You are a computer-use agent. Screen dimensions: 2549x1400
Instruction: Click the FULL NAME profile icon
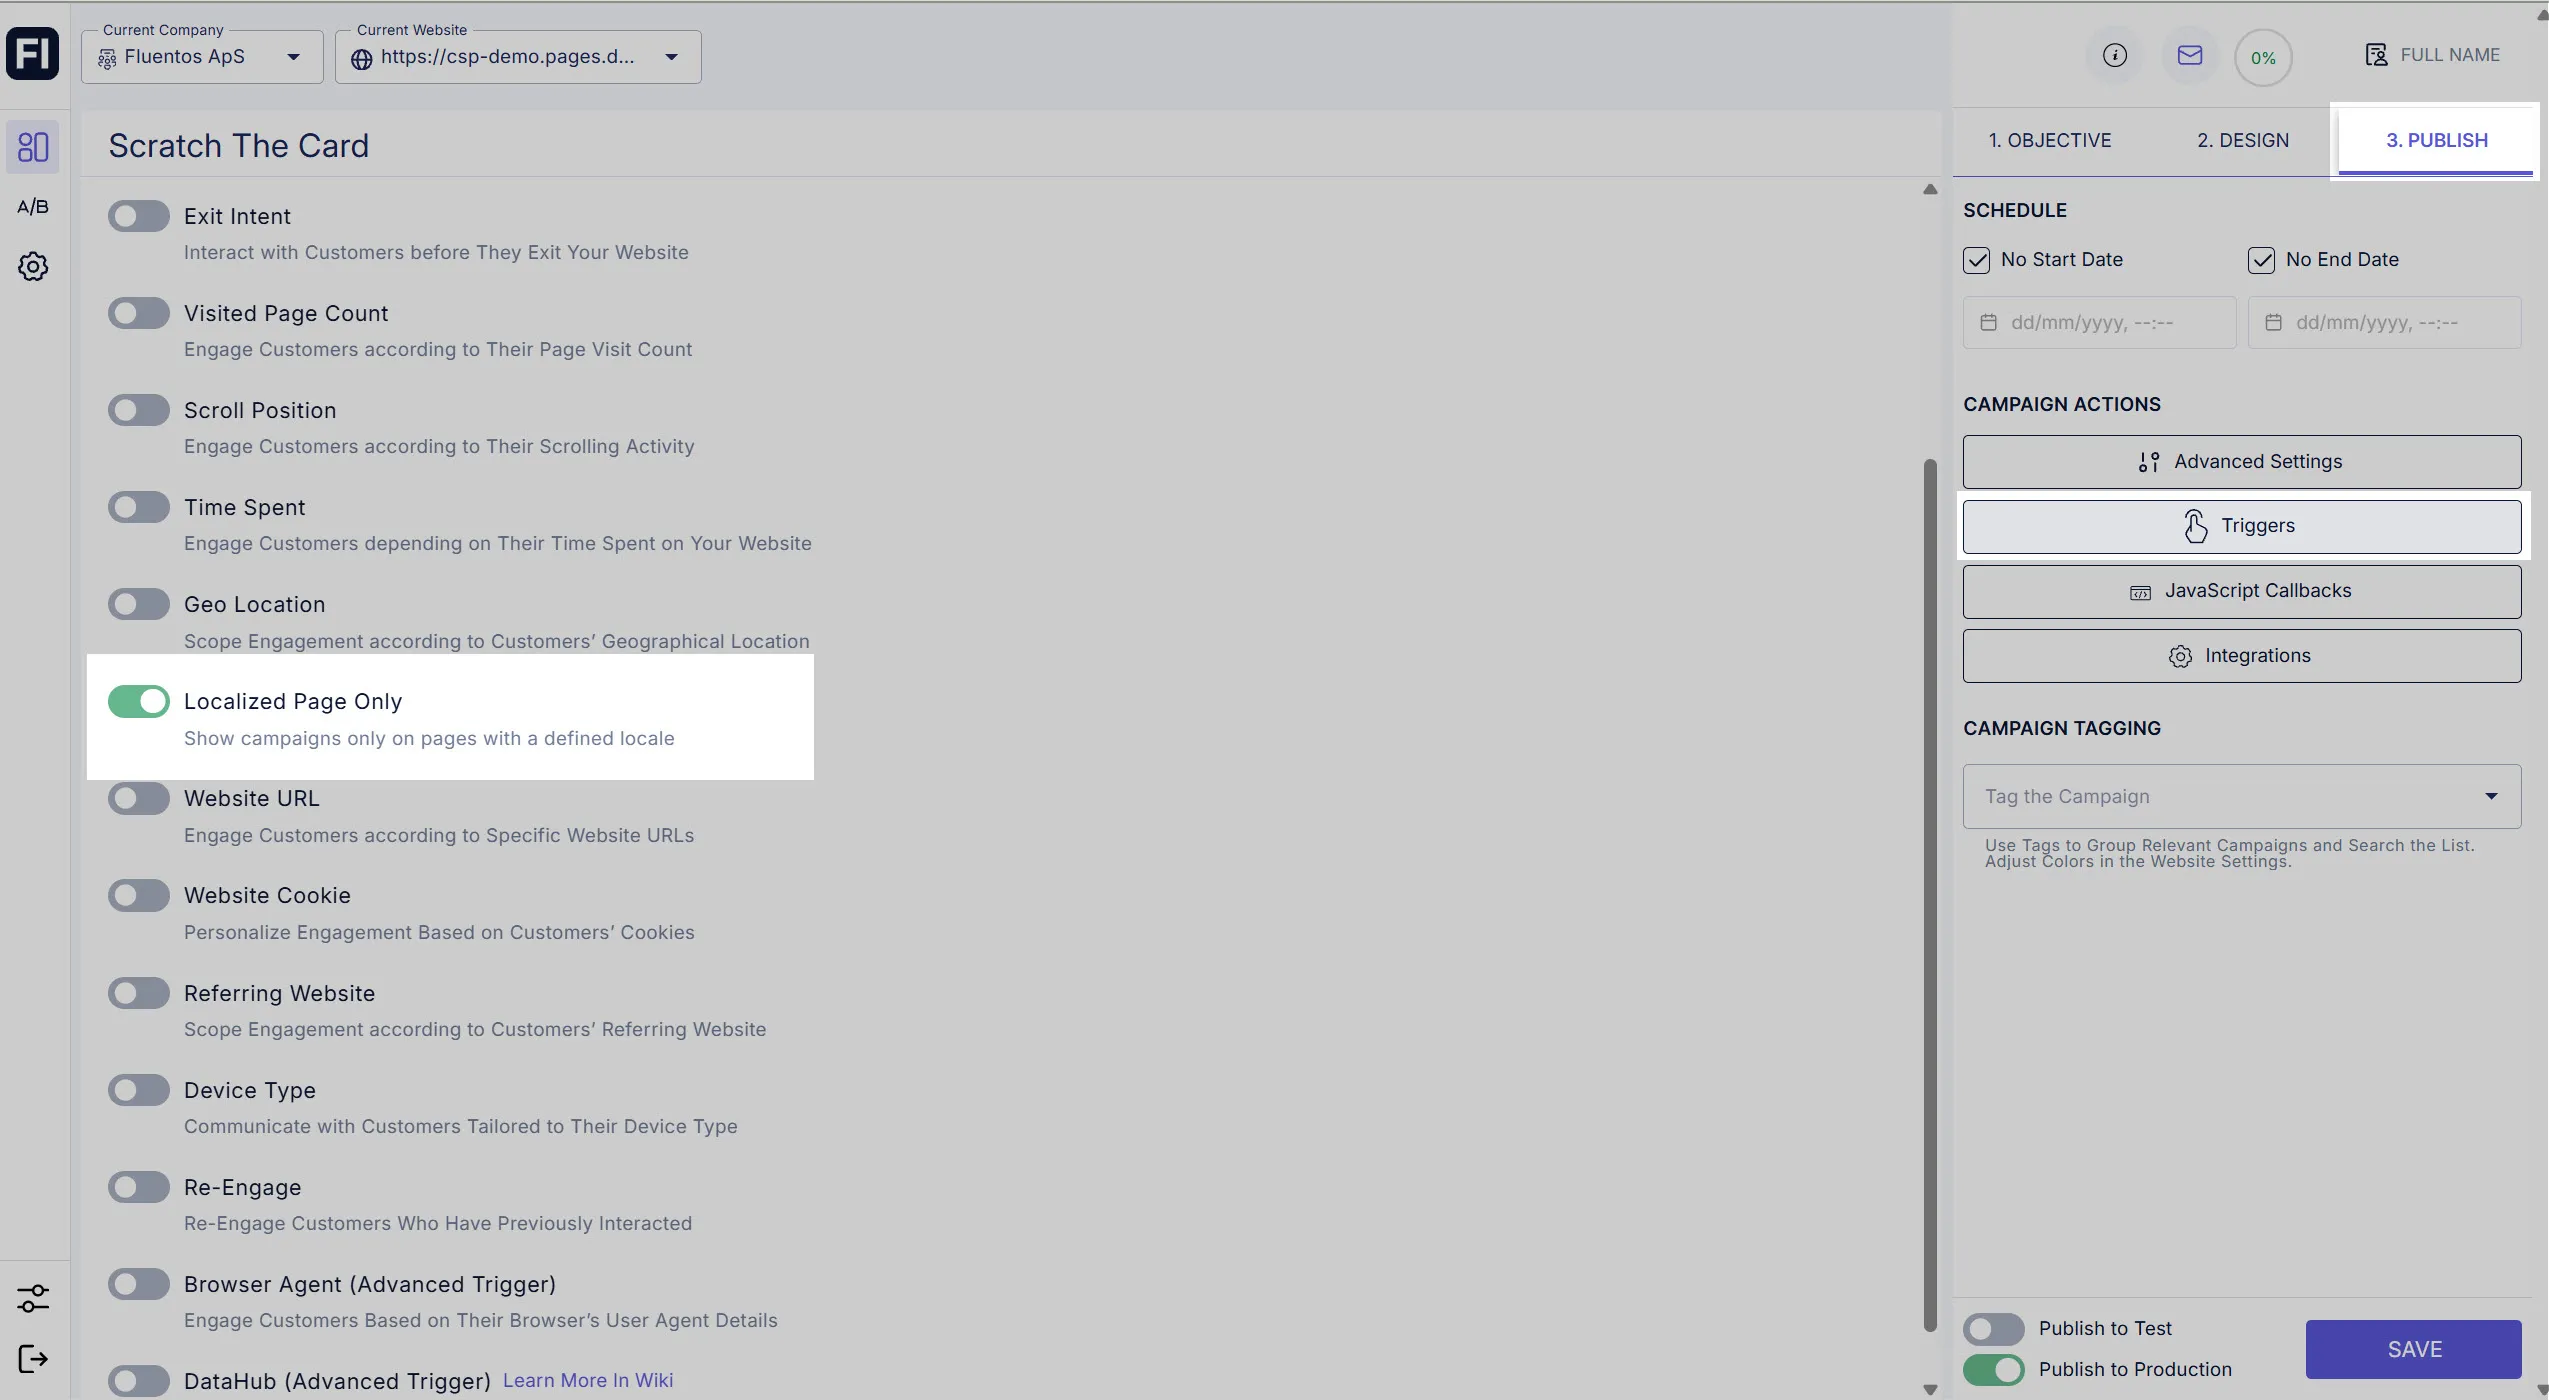tap(2375, 55)
